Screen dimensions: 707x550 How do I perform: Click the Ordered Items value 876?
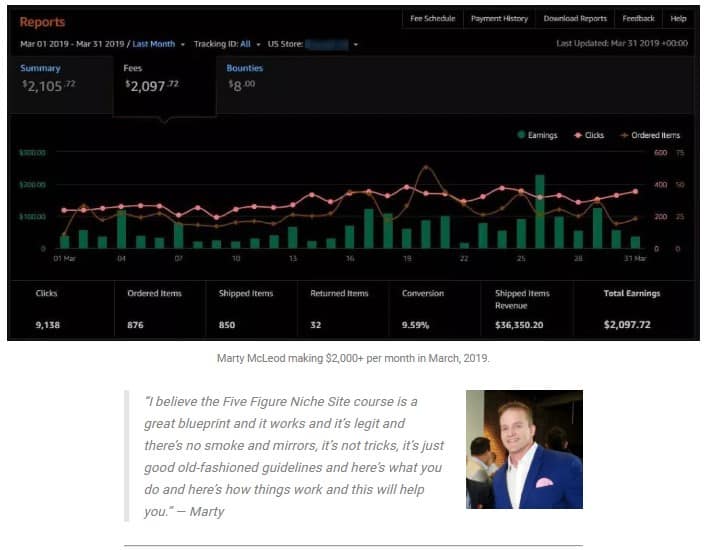pos(135,325)
